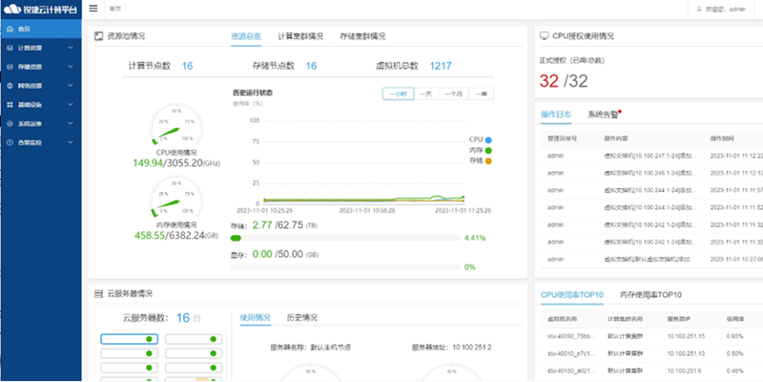Open the 首页 sidebar menu item
This screenshot has height=382, width=763.
[41, 29]
